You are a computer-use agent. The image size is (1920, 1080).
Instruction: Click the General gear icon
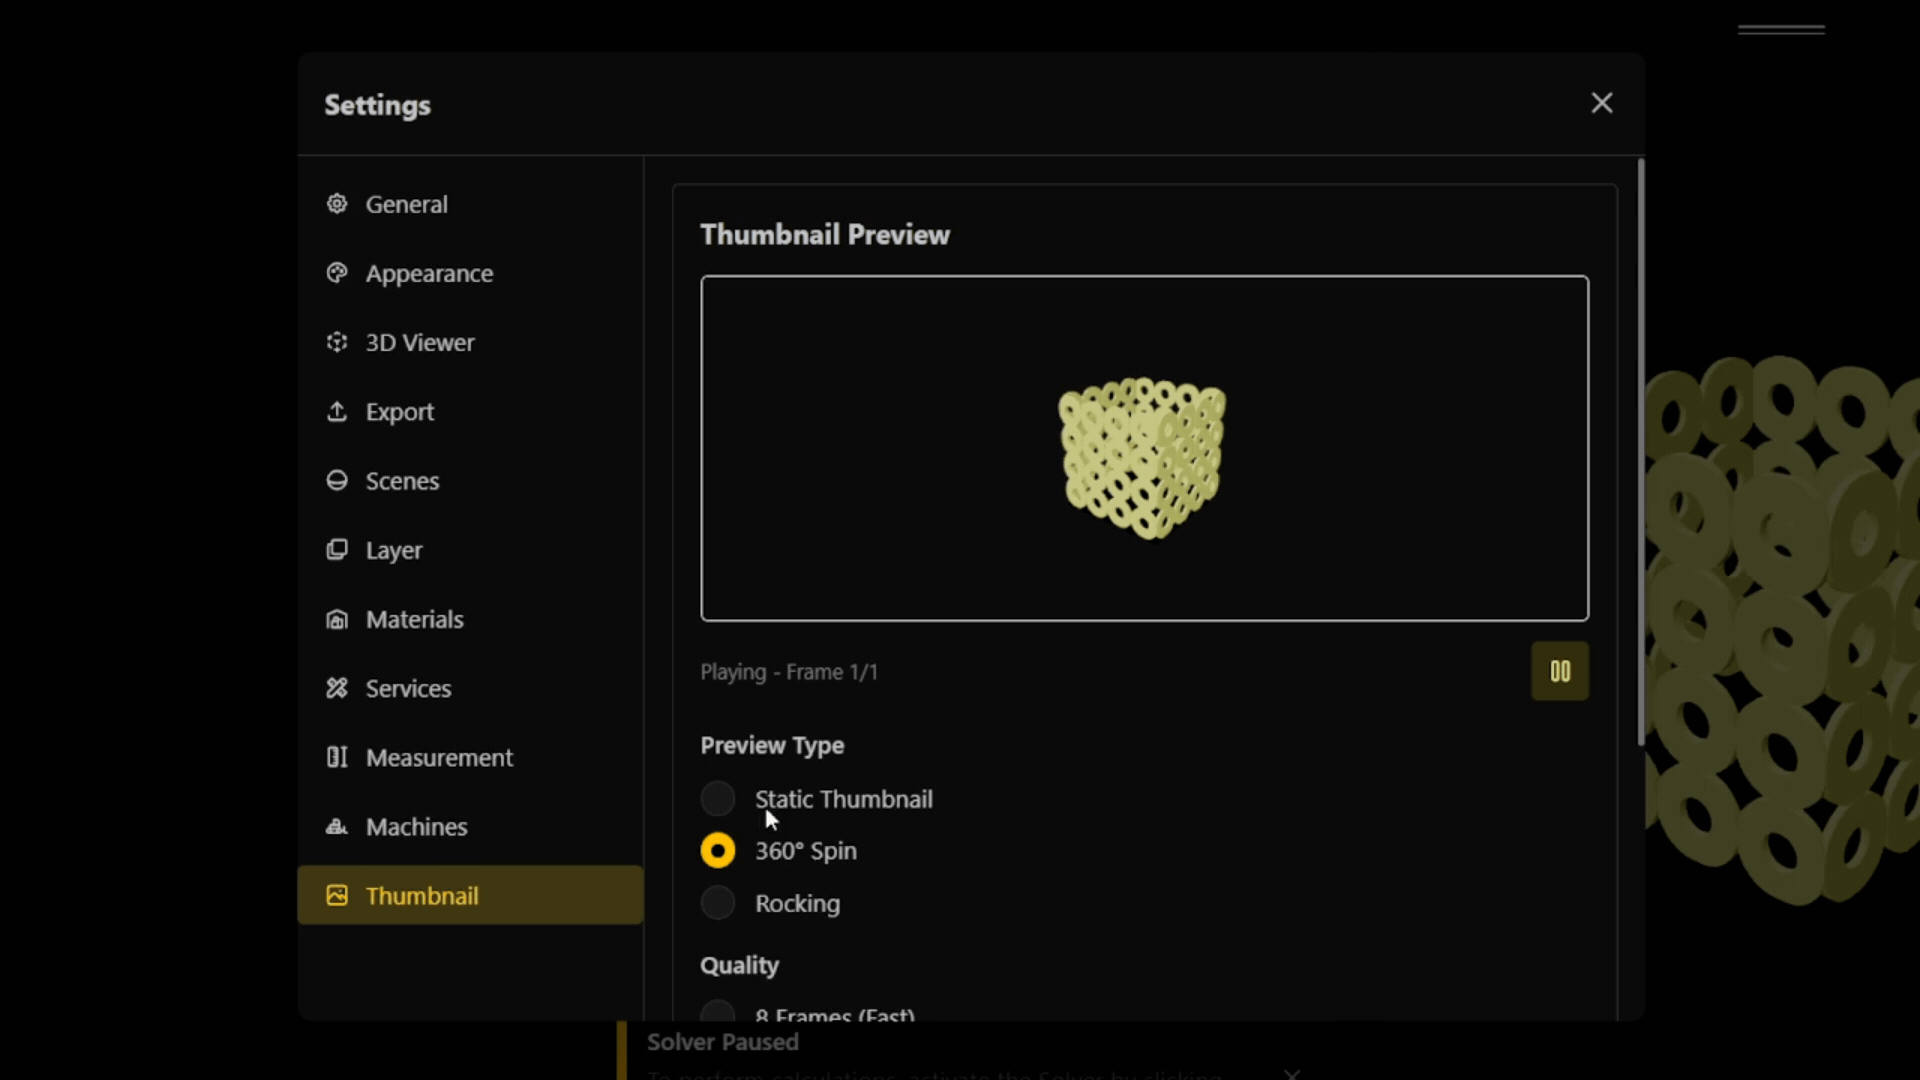pos(337,204)
